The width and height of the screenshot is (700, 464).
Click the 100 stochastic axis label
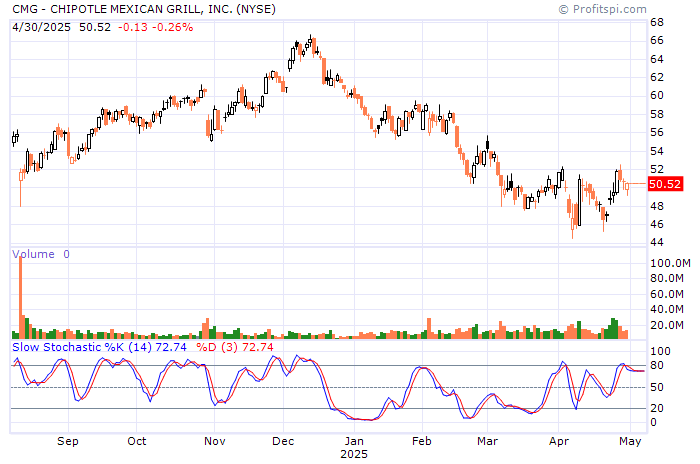(x=660, y=351)
